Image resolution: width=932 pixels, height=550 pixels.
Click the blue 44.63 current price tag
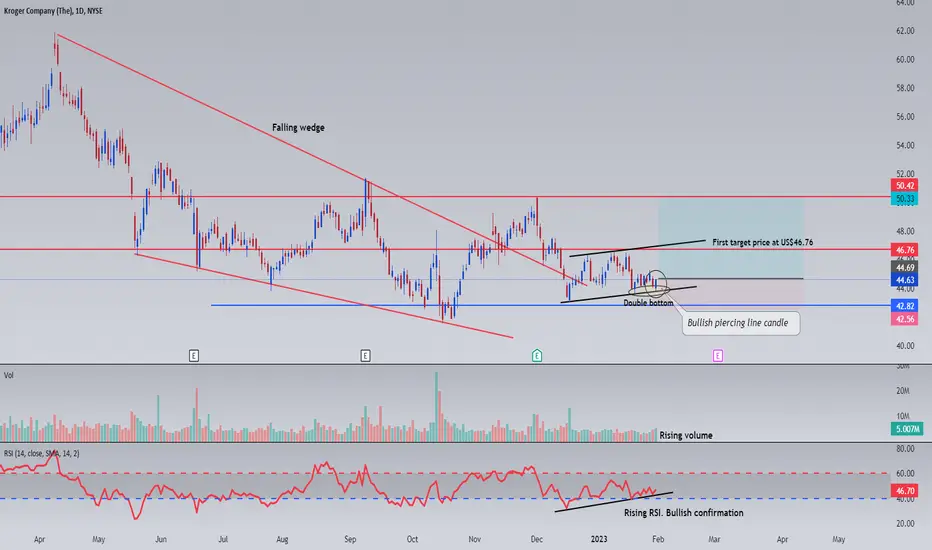(x=904, y=279)
